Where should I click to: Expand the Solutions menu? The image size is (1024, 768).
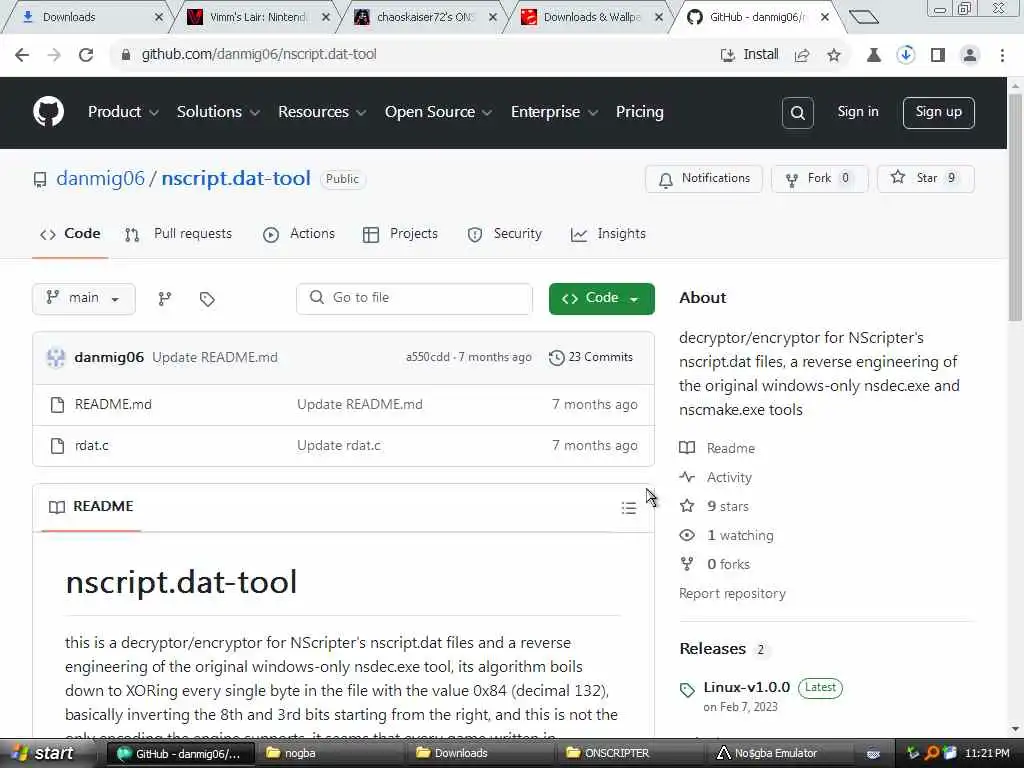(218, 112)
